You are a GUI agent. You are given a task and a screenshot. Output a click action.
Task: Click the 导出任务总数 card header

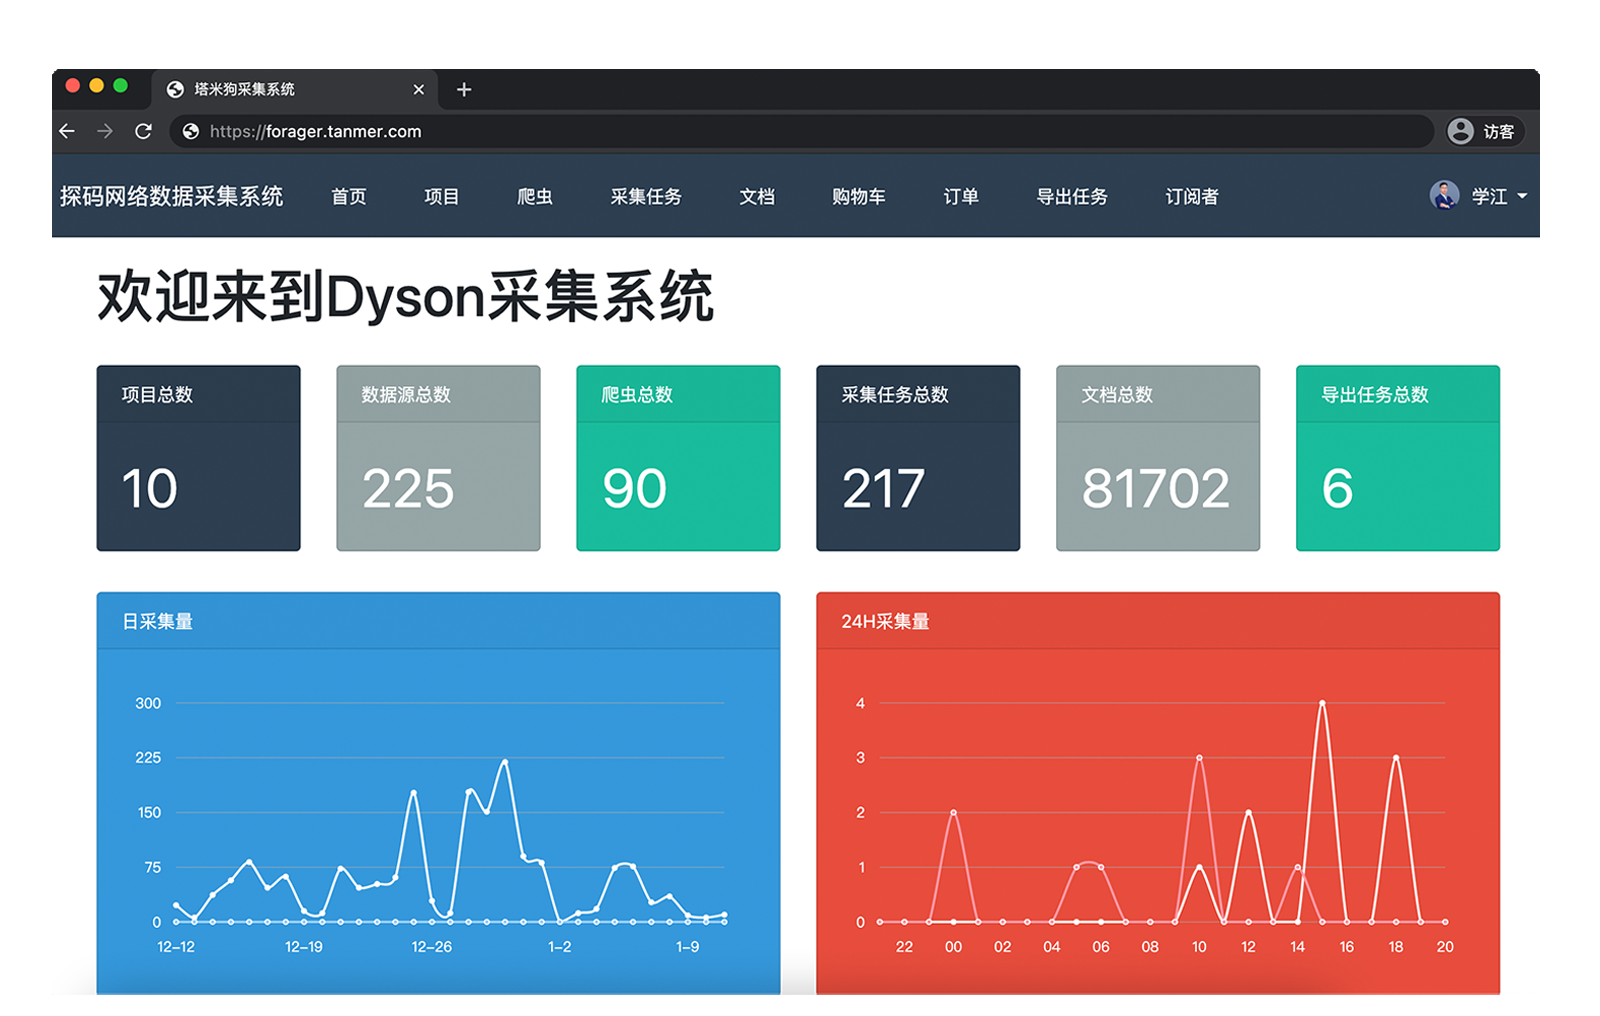[x=1398, y=394]
